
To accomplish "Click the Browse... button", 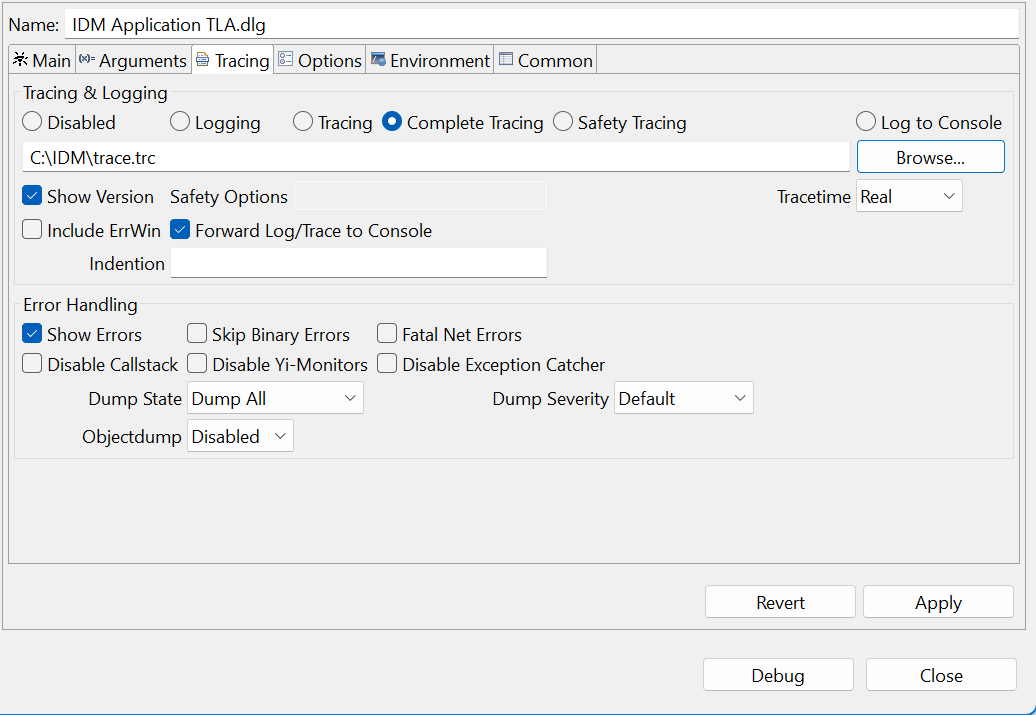I will click(929, 157).
